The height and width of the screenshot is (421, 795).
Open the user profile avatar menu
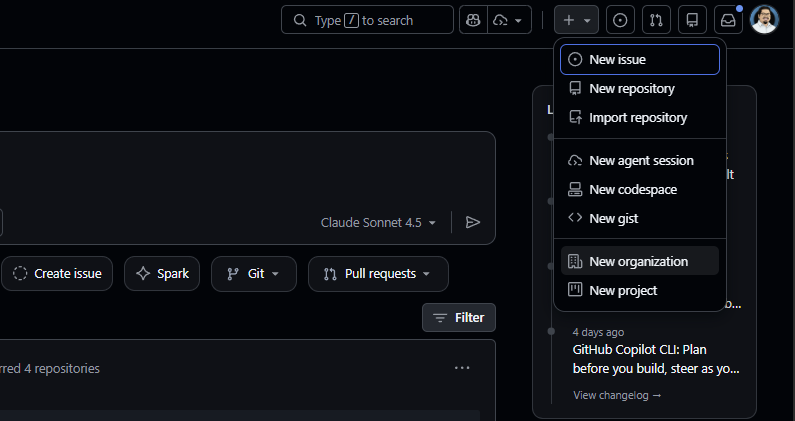click(x=764, y=20)
